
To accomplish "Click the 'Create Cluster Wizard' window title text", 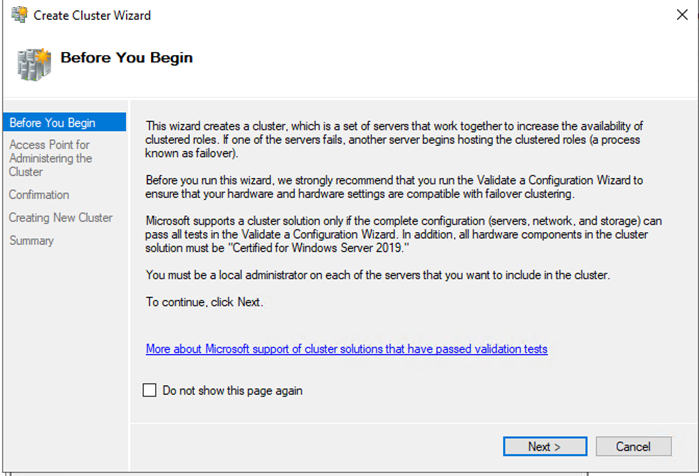I will 92,16.
